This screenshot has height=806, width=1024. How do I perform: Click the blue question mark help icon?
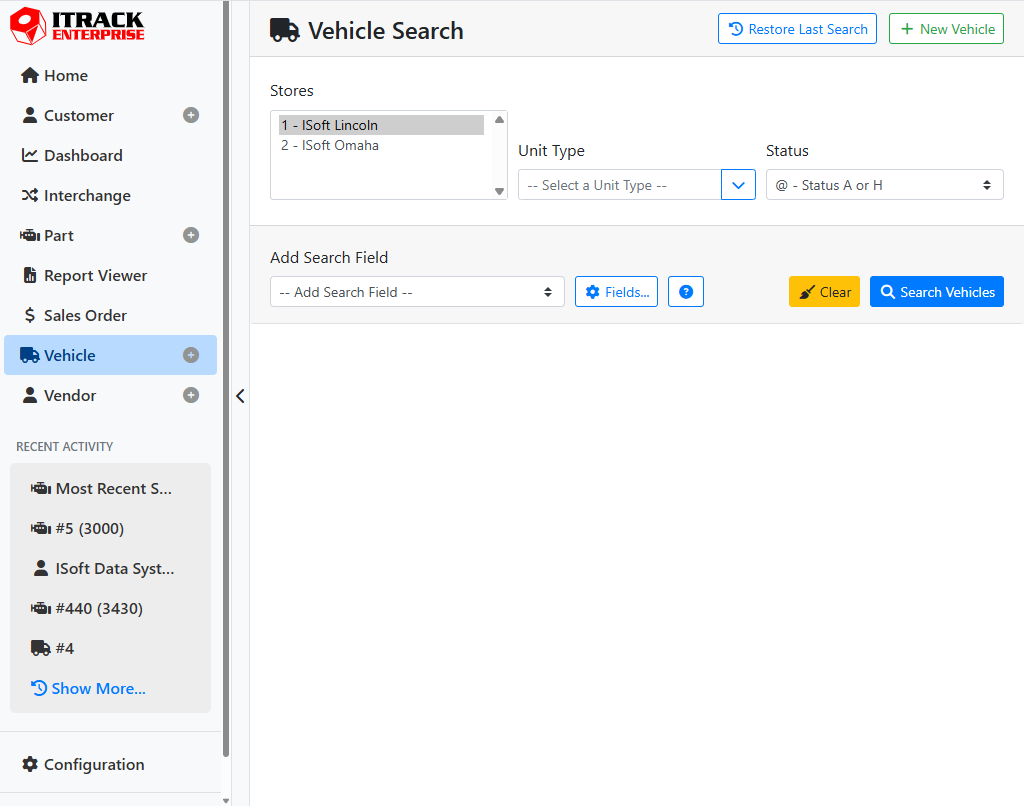tap(686, 291)
